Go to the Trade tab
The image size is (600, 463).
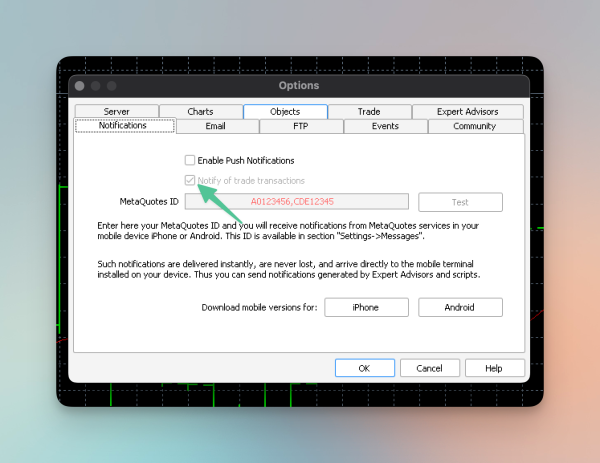369,112
